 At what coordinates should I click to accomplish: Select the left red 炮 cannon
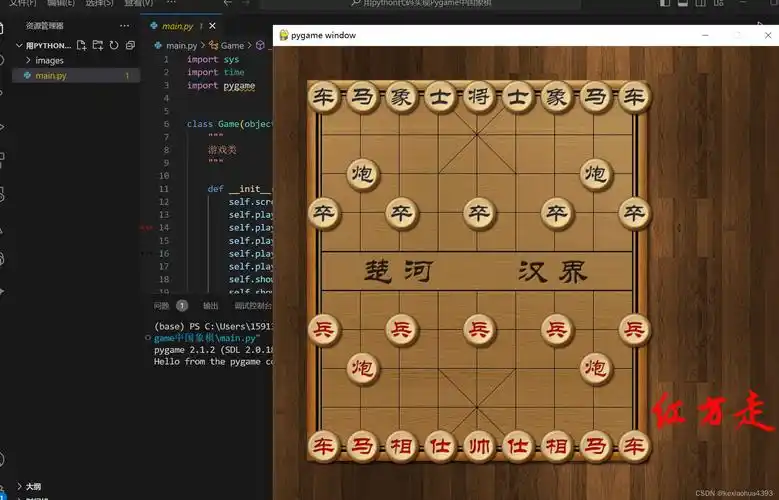tap(363, 368)
